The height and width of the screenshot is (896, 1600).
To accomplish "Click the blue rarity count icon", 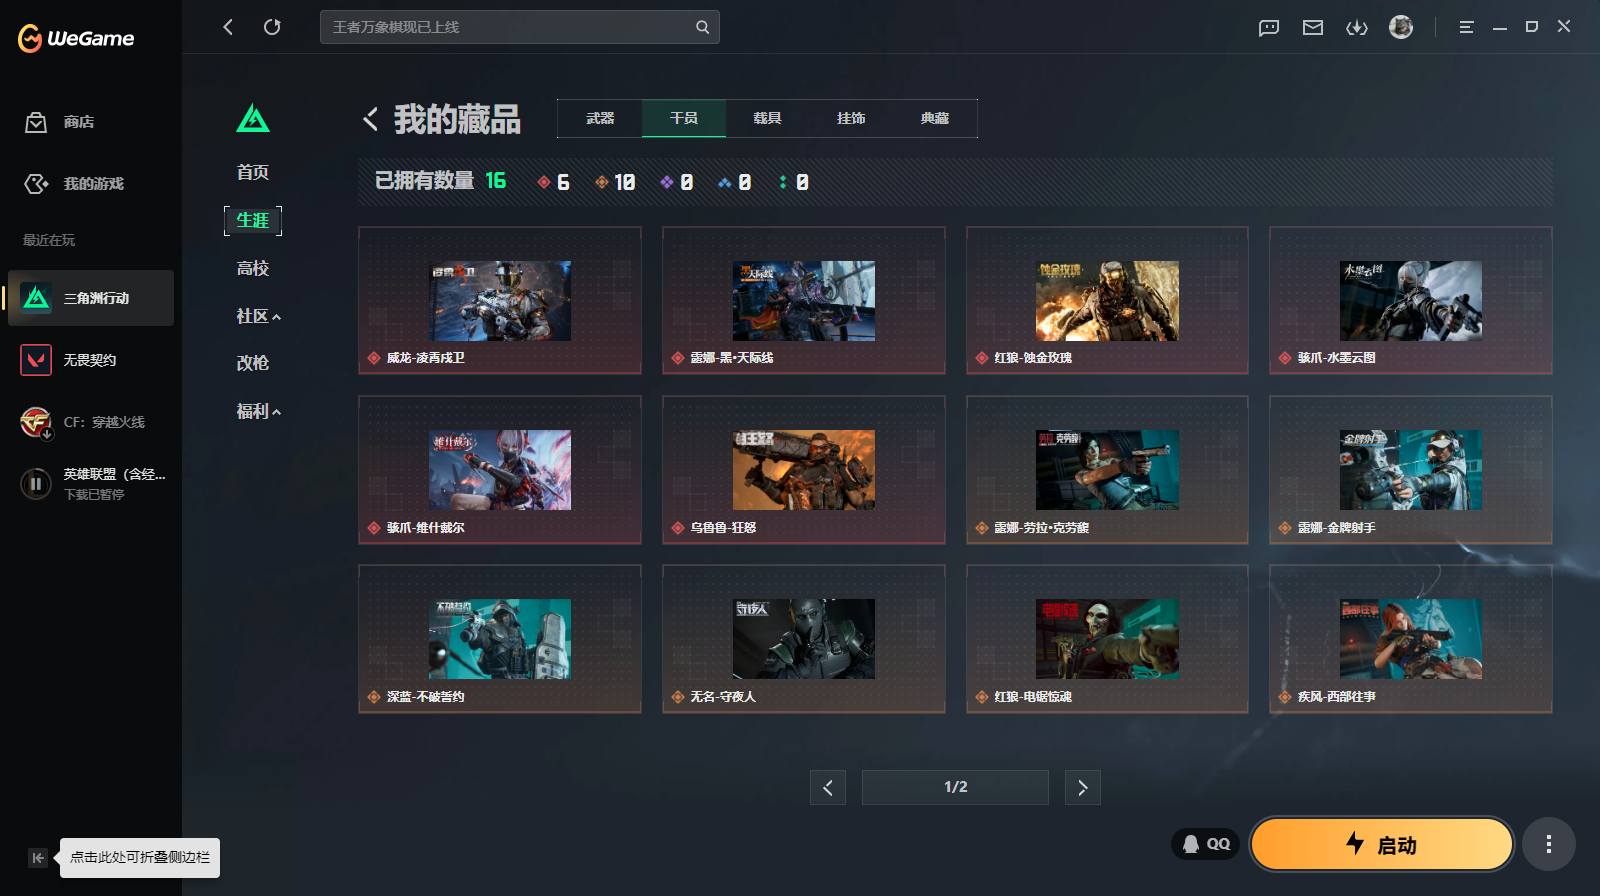I will [725, 182].
